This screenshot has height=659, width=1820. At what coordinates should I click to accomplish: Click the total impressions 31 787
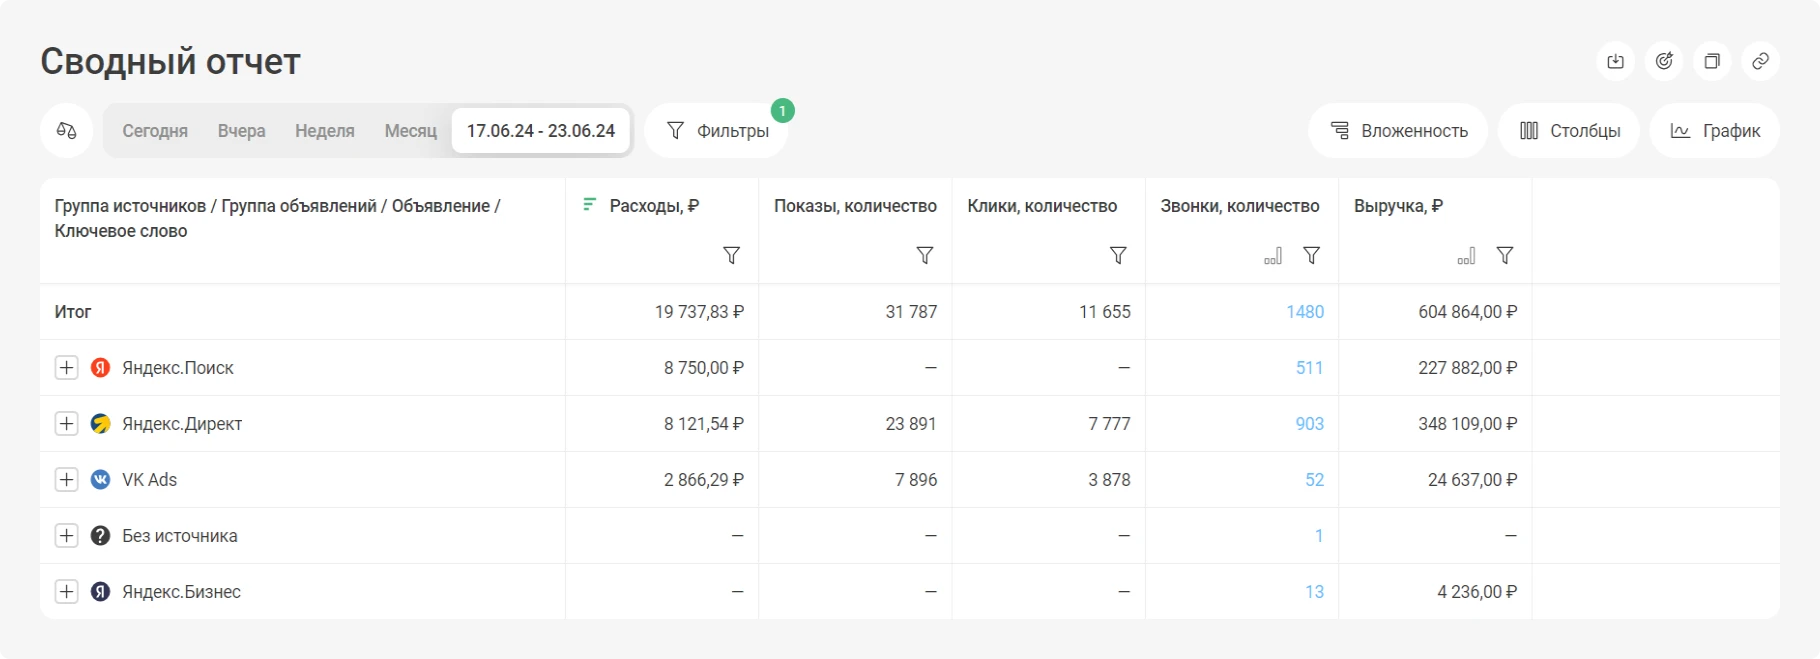point(911,312)
